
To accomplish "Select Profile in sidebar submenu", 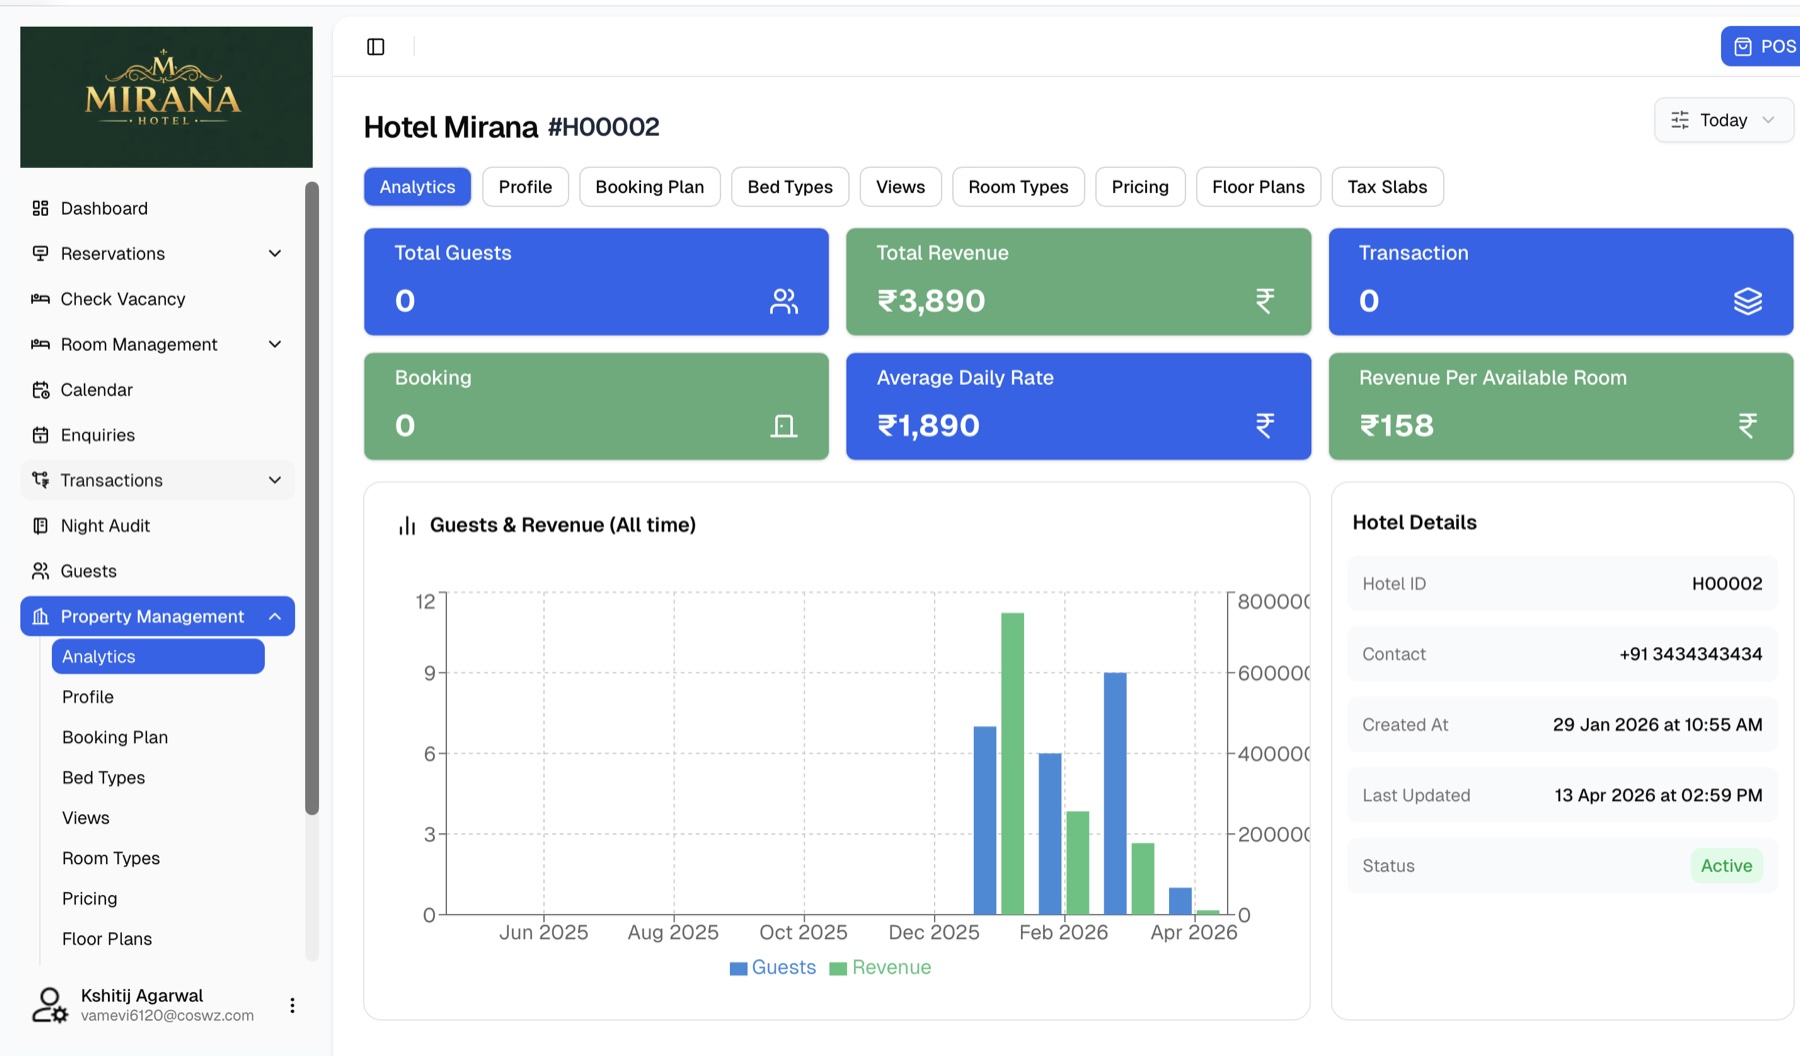I will [x=158, y=697].
